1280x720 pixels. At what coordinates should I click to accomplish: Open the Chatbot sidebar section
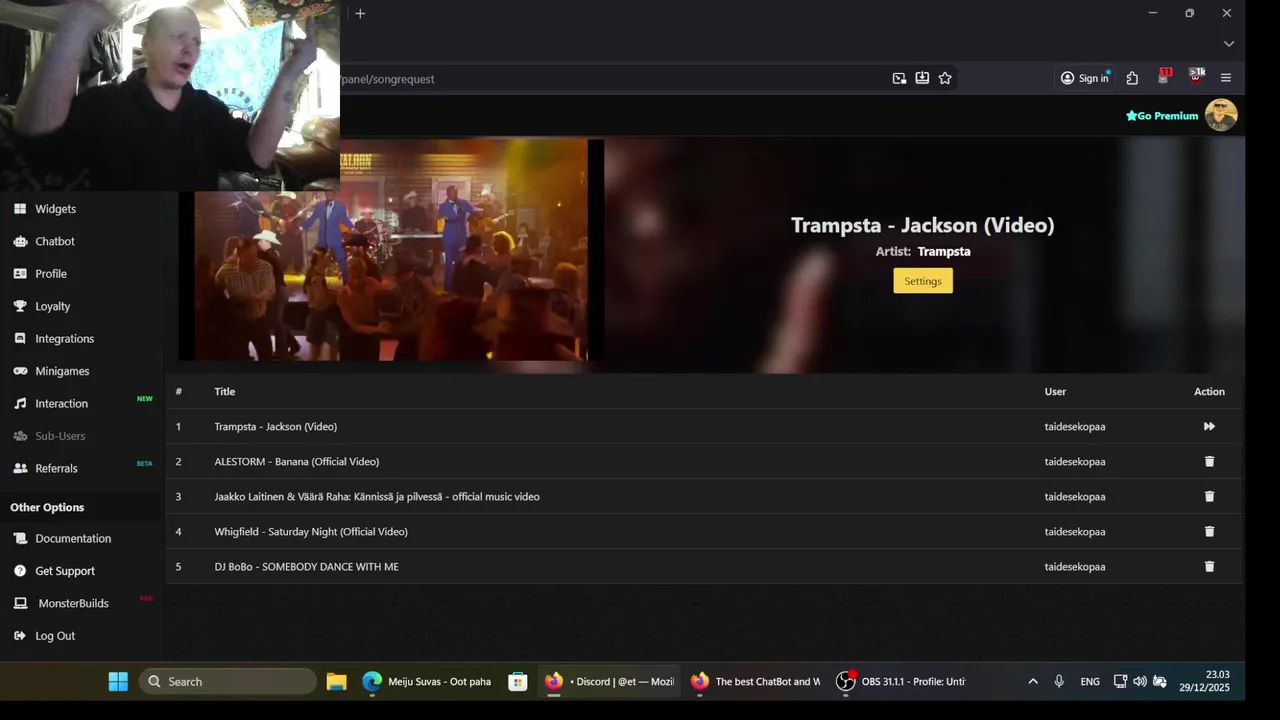point(55,241)
